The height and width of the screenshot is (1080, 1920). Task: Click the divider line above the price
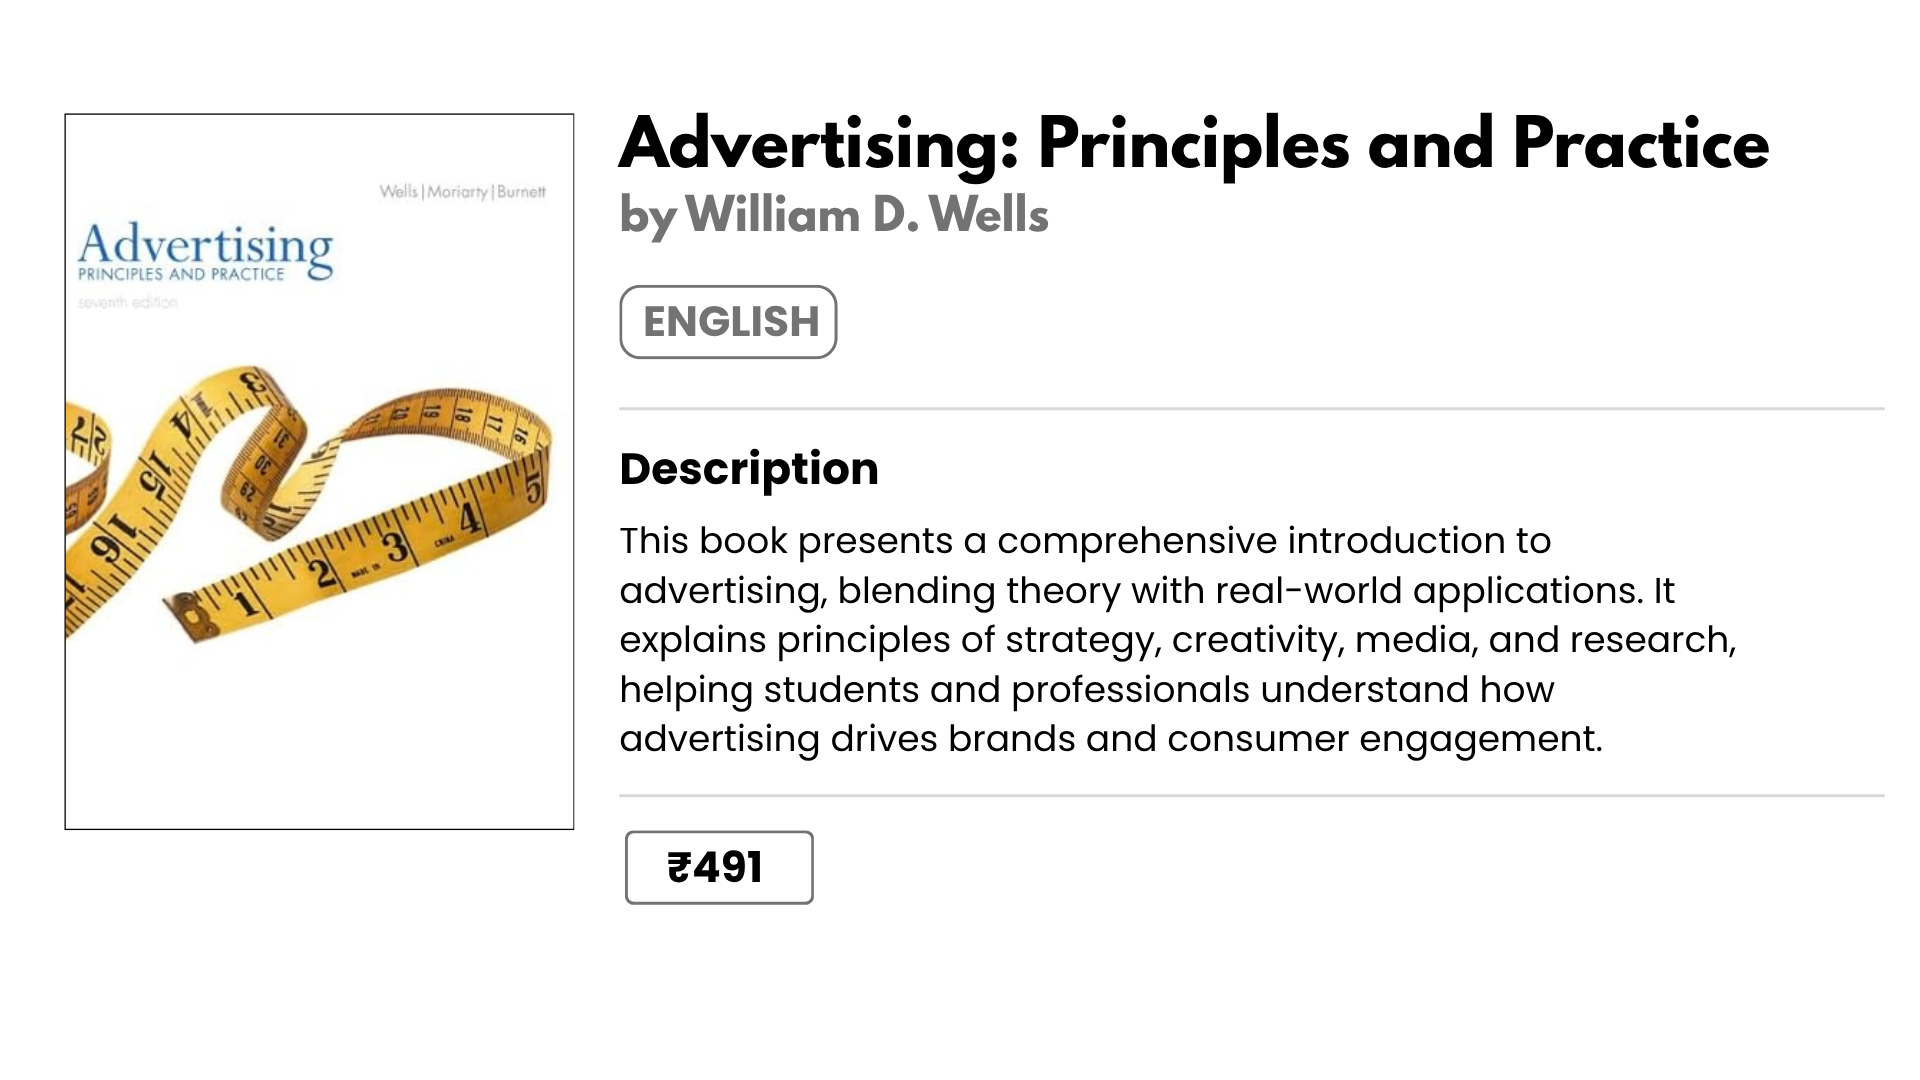1251,795
